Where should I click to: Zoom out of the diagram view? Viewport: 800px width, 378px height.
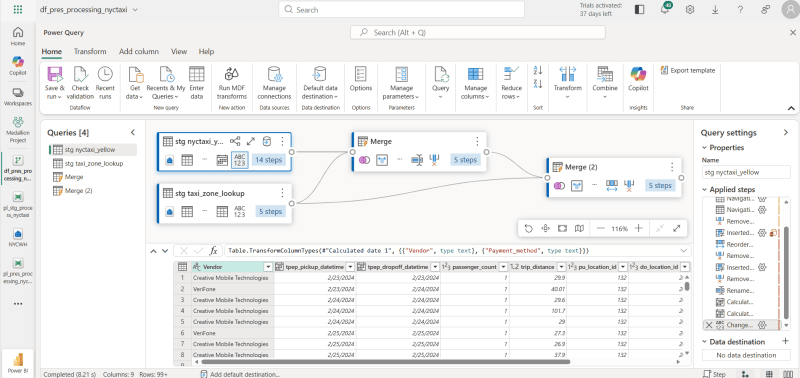point(601,229)
